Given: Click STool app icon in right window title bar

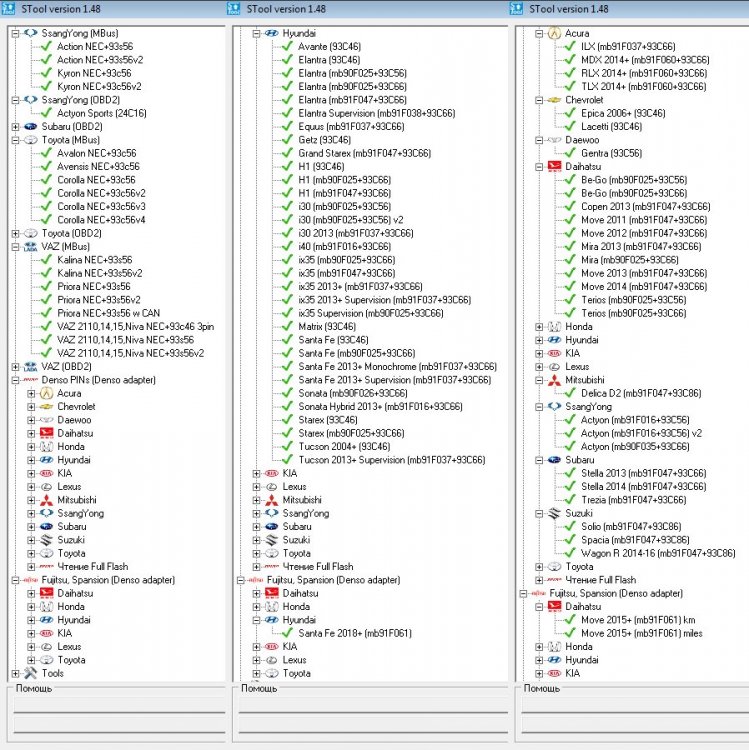Looking at the screenshot, I should (x=516, y=8).
